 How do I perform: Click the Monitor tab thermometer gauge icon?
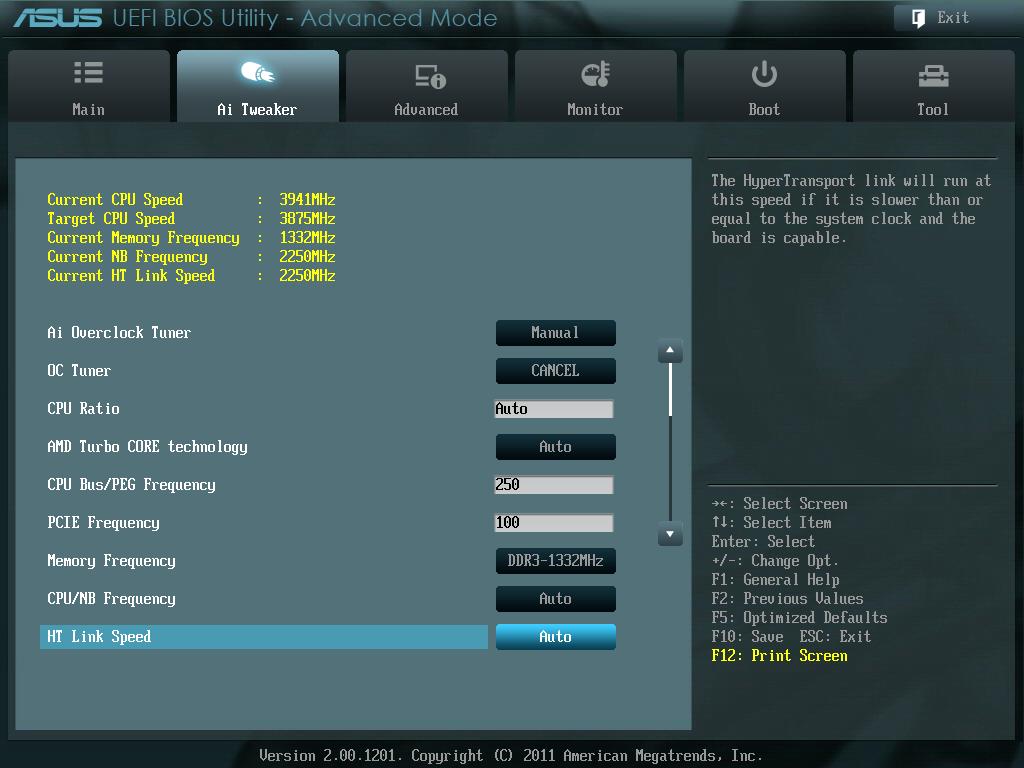click(596, 74)
